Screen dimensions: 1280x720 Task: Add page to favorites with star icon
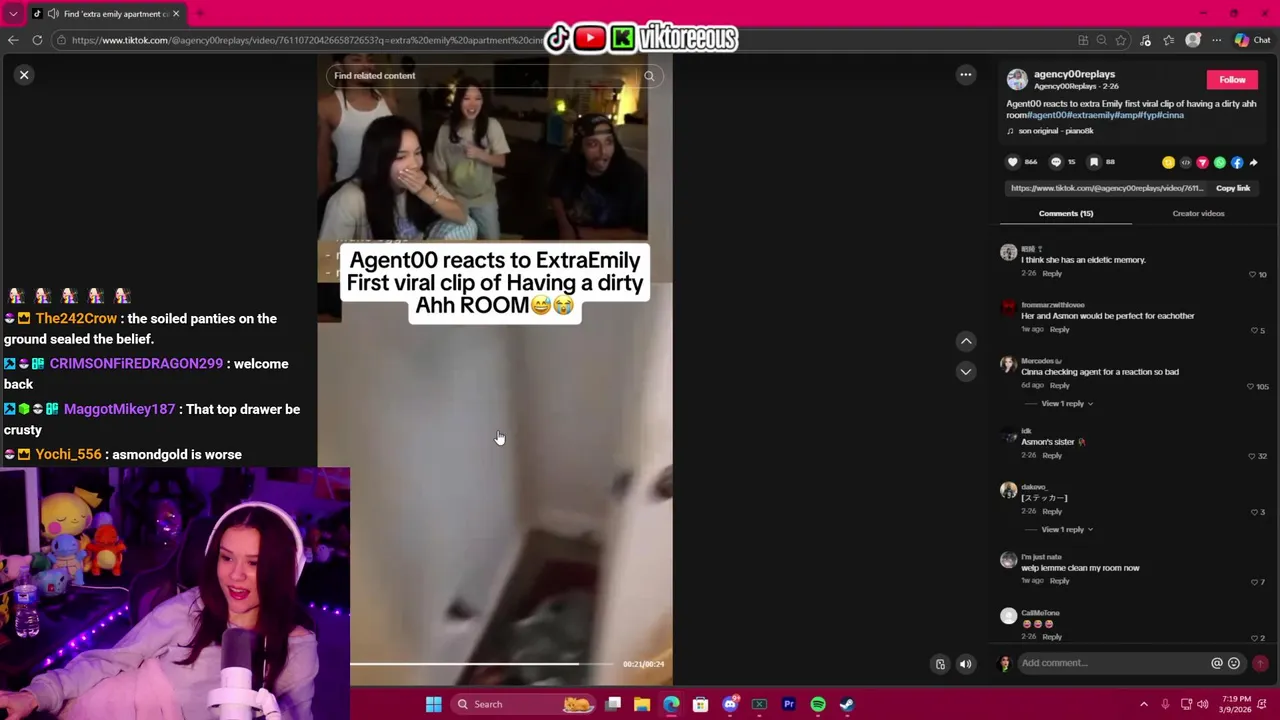1121,40
